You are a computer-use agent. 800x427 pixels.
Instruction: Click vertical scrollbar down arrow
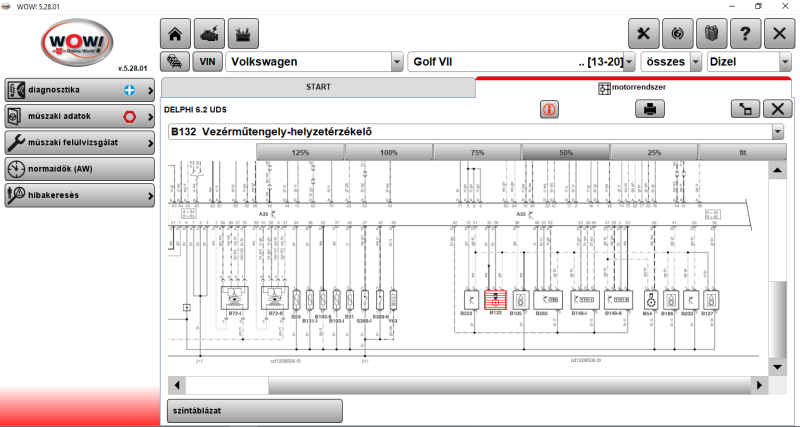coord(777,367)
